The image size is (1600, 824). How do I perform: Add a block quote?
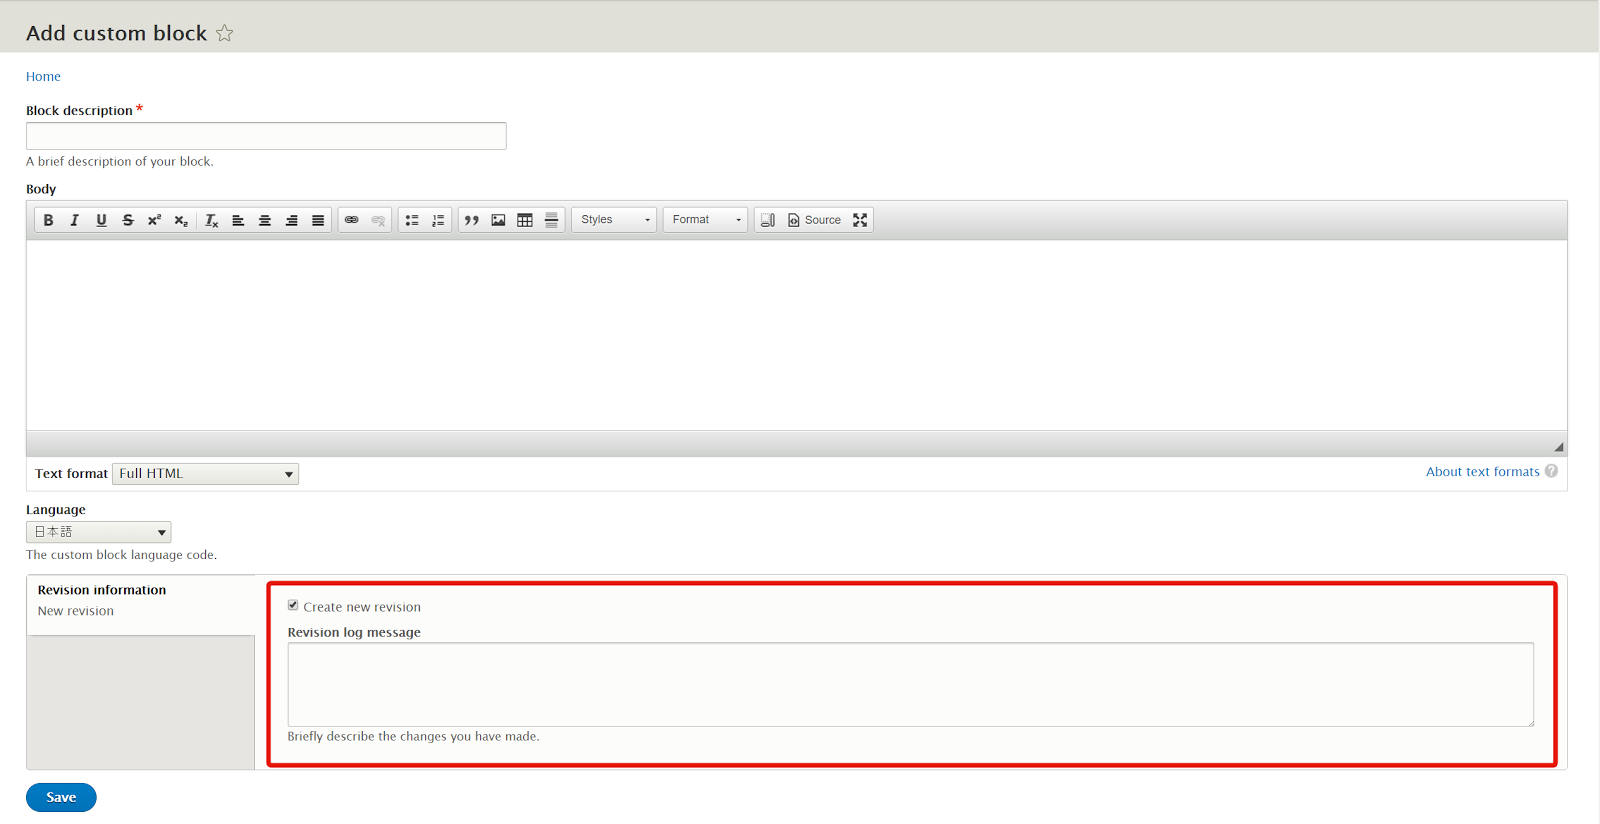click(x=471, y=220)
